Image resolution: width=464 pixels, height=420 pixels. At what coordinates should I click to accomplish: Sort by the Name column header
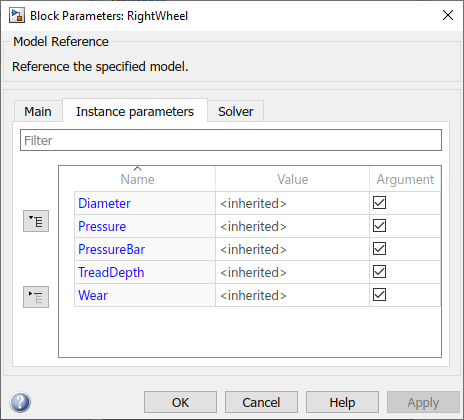pyautogui.click(x=137, y=179)
